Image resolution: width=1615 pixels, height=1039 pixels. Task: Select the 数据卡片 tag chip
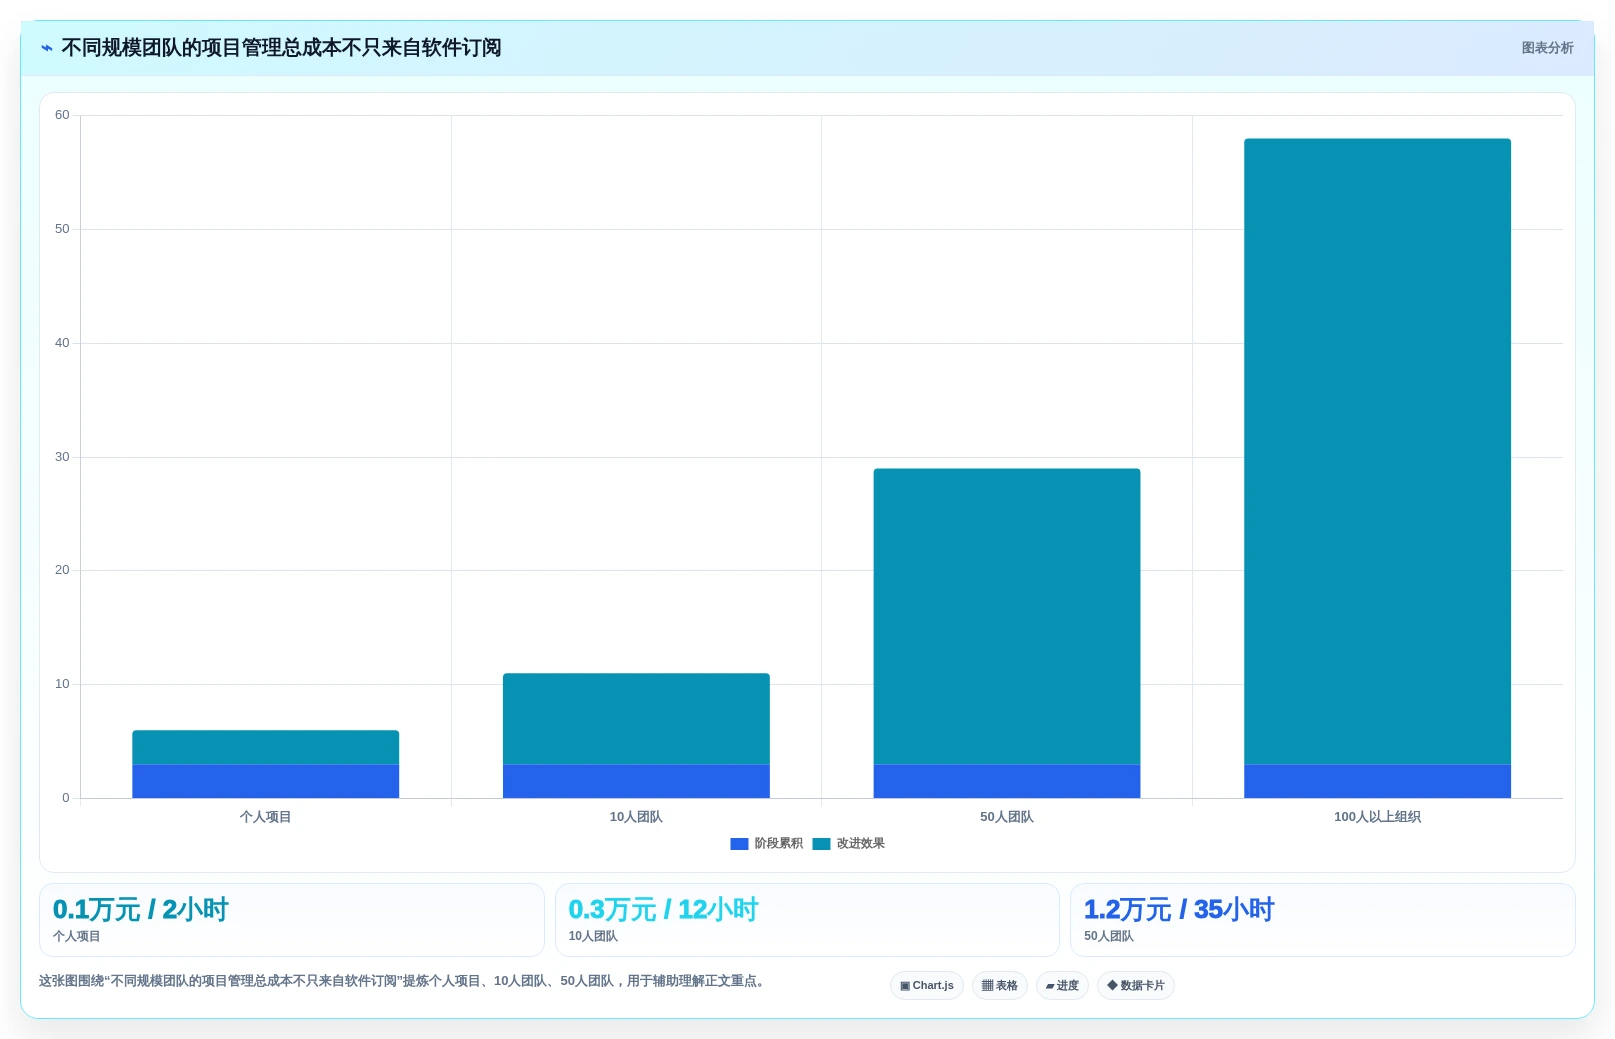point(1136,985)
